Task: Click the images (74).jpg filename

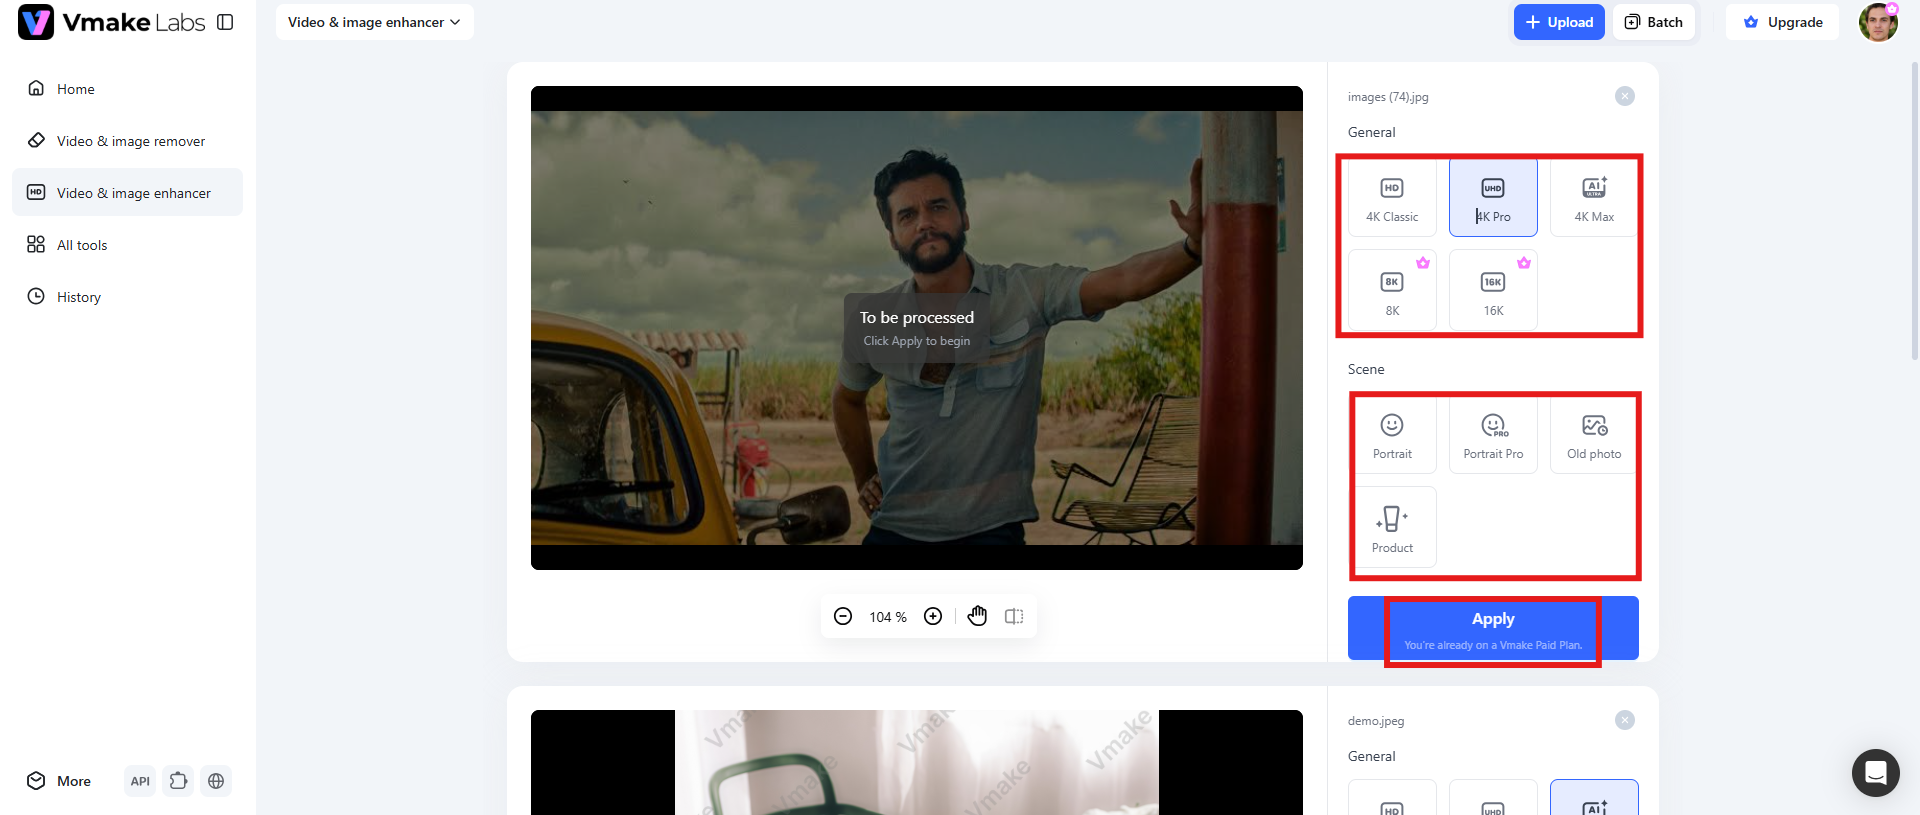Action: [1388, 97]
